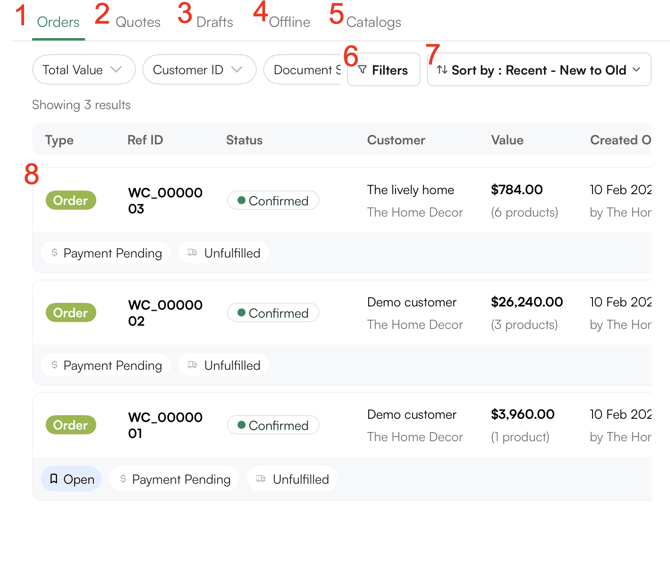The image size is (670, 580).
Task: Open the Filters button
Action: (384, 70)
